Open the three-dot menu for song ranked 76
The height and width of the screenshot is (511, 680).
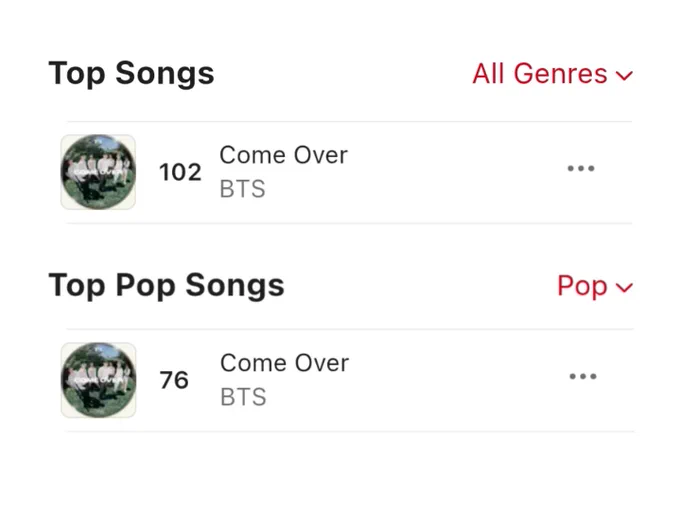pyautogui.click(x=582, y=376)
